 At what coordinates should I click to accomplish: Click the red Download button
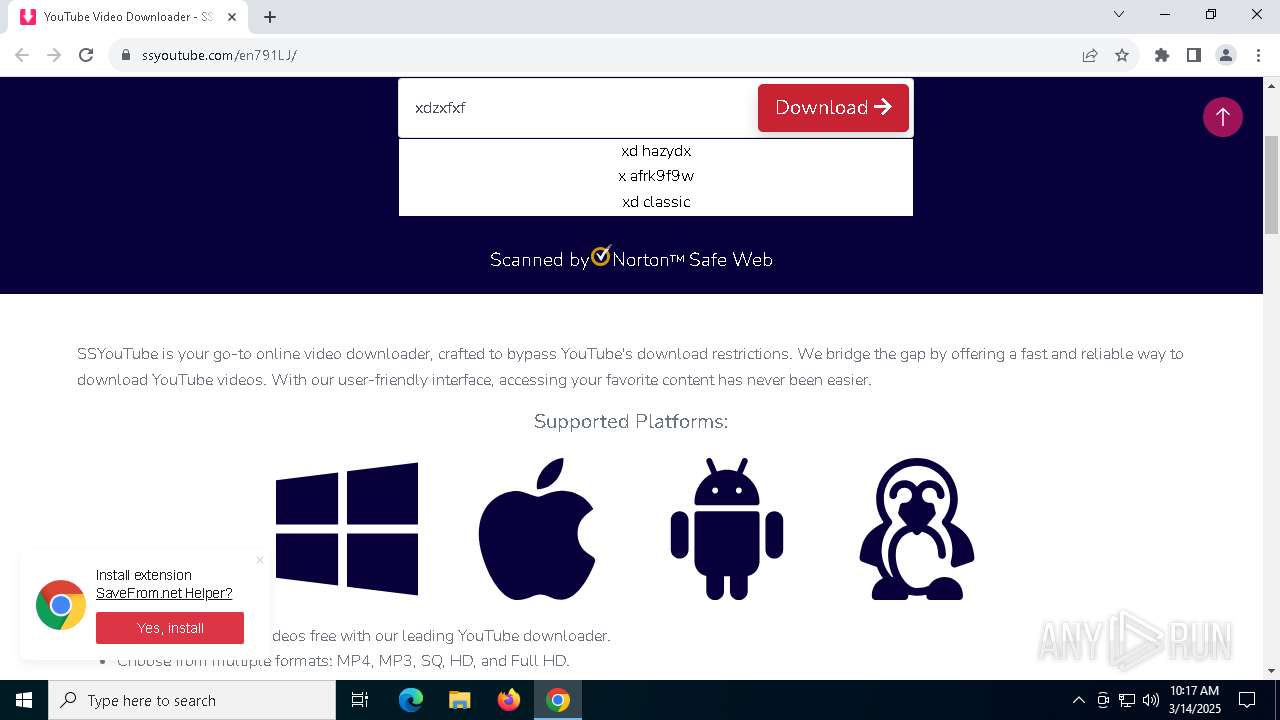tap(833, 107)
